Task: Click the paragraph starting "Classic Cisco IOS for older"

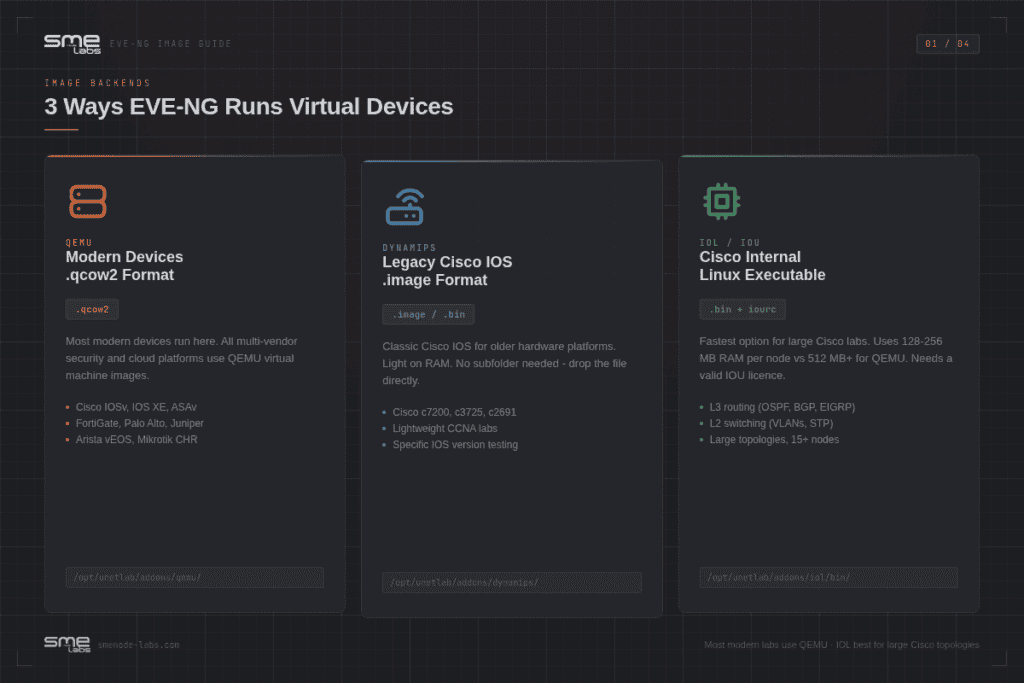Action: pyautogui.click(x=504, y=363)
